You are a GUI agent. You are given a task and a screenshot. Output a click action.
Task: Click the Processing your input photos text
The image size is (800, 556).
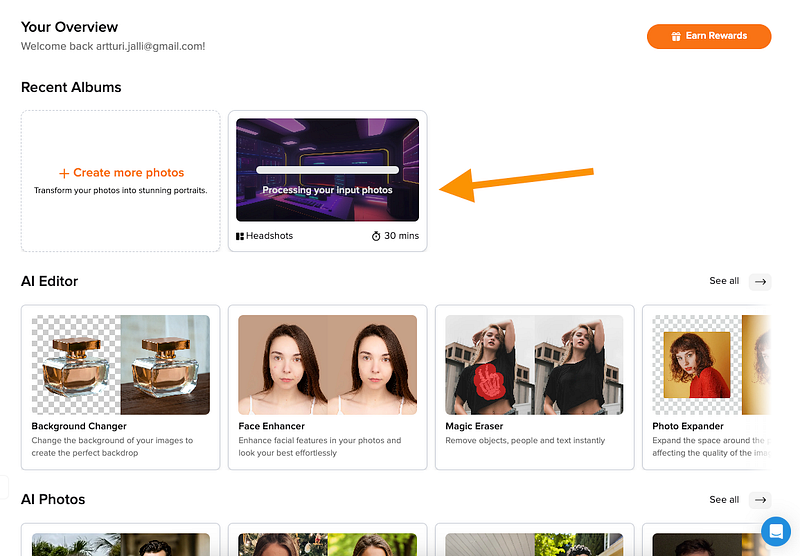328,190
